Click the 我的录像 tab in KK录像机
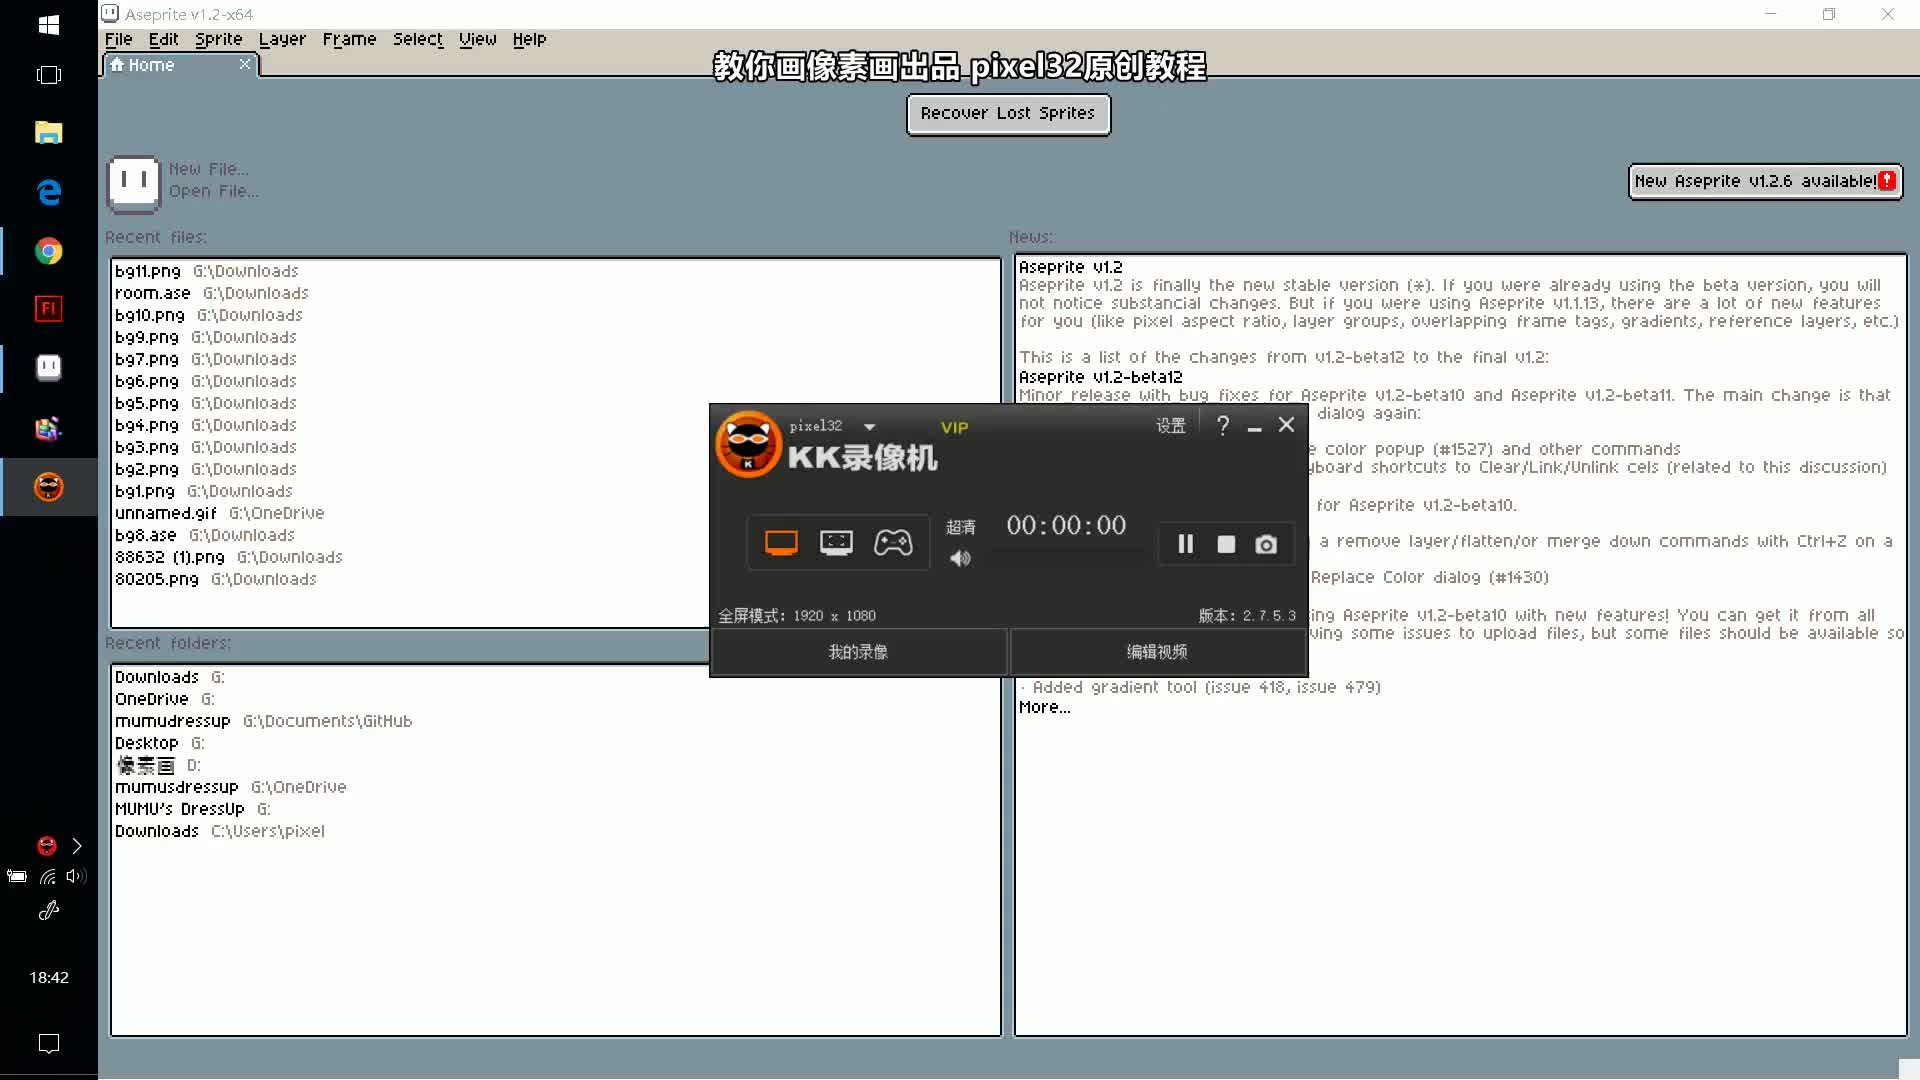 coord(857,651)
